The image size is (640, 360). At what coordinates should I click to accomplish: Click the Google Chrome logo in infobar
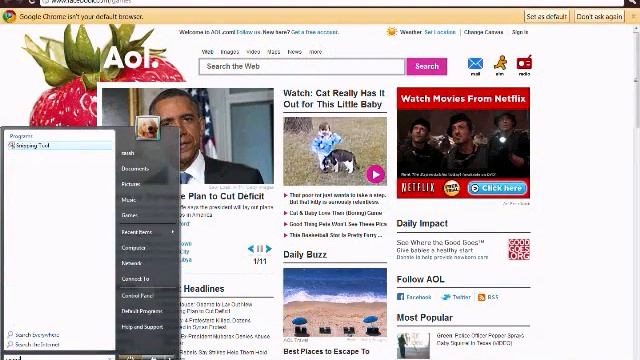point(9,16)
